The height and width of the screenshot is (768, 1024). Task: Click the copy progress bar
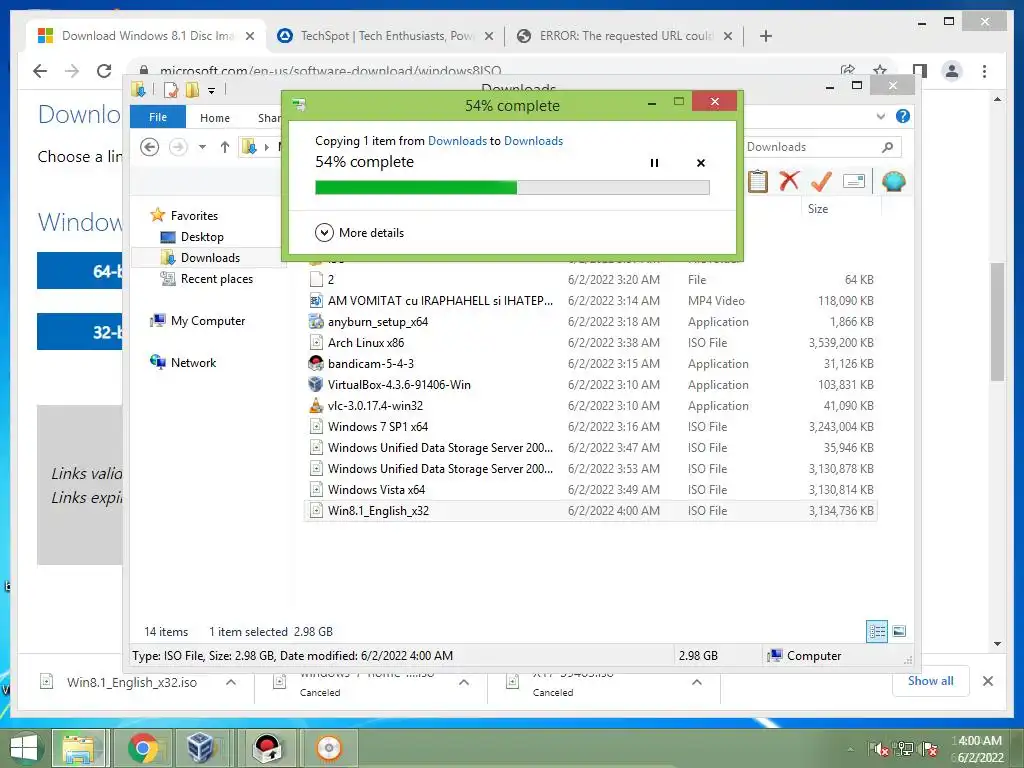(512, 188)
